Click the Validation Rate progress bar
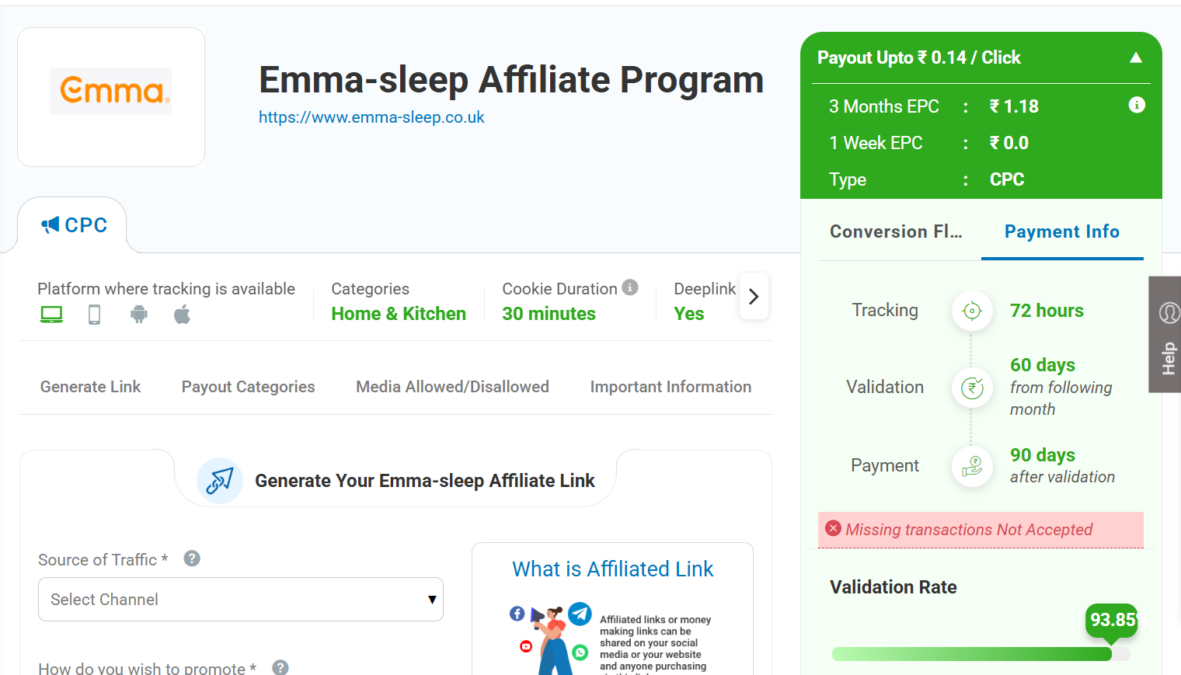 point(981,654)
